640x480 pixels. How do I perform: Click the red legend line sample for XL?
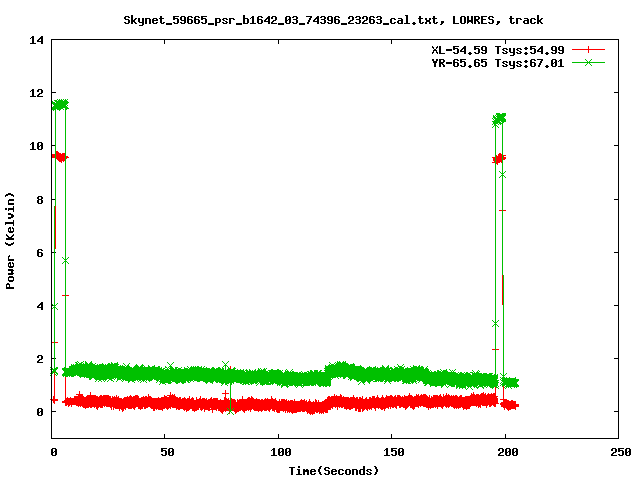tap(588, 50)
